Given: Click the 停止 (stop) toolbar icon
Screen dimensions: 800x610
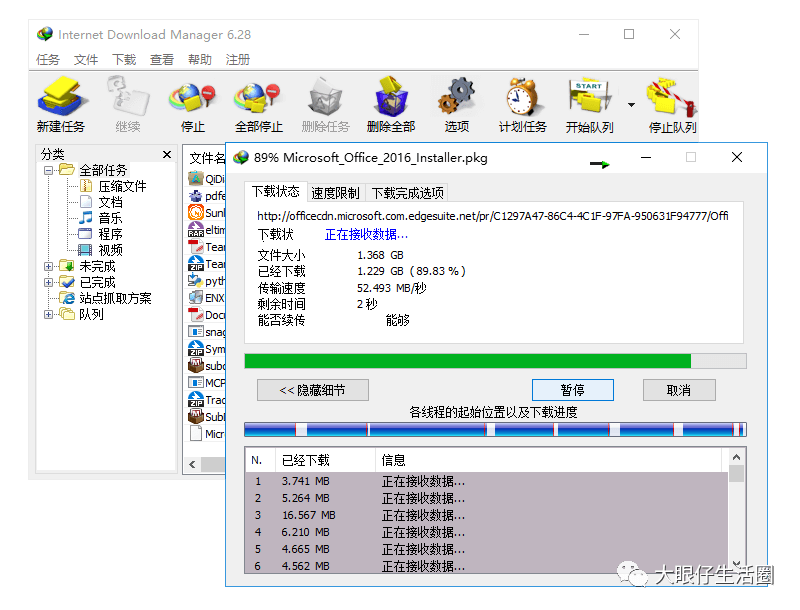Looking at the screenshot, I should [x=192, y=105].
